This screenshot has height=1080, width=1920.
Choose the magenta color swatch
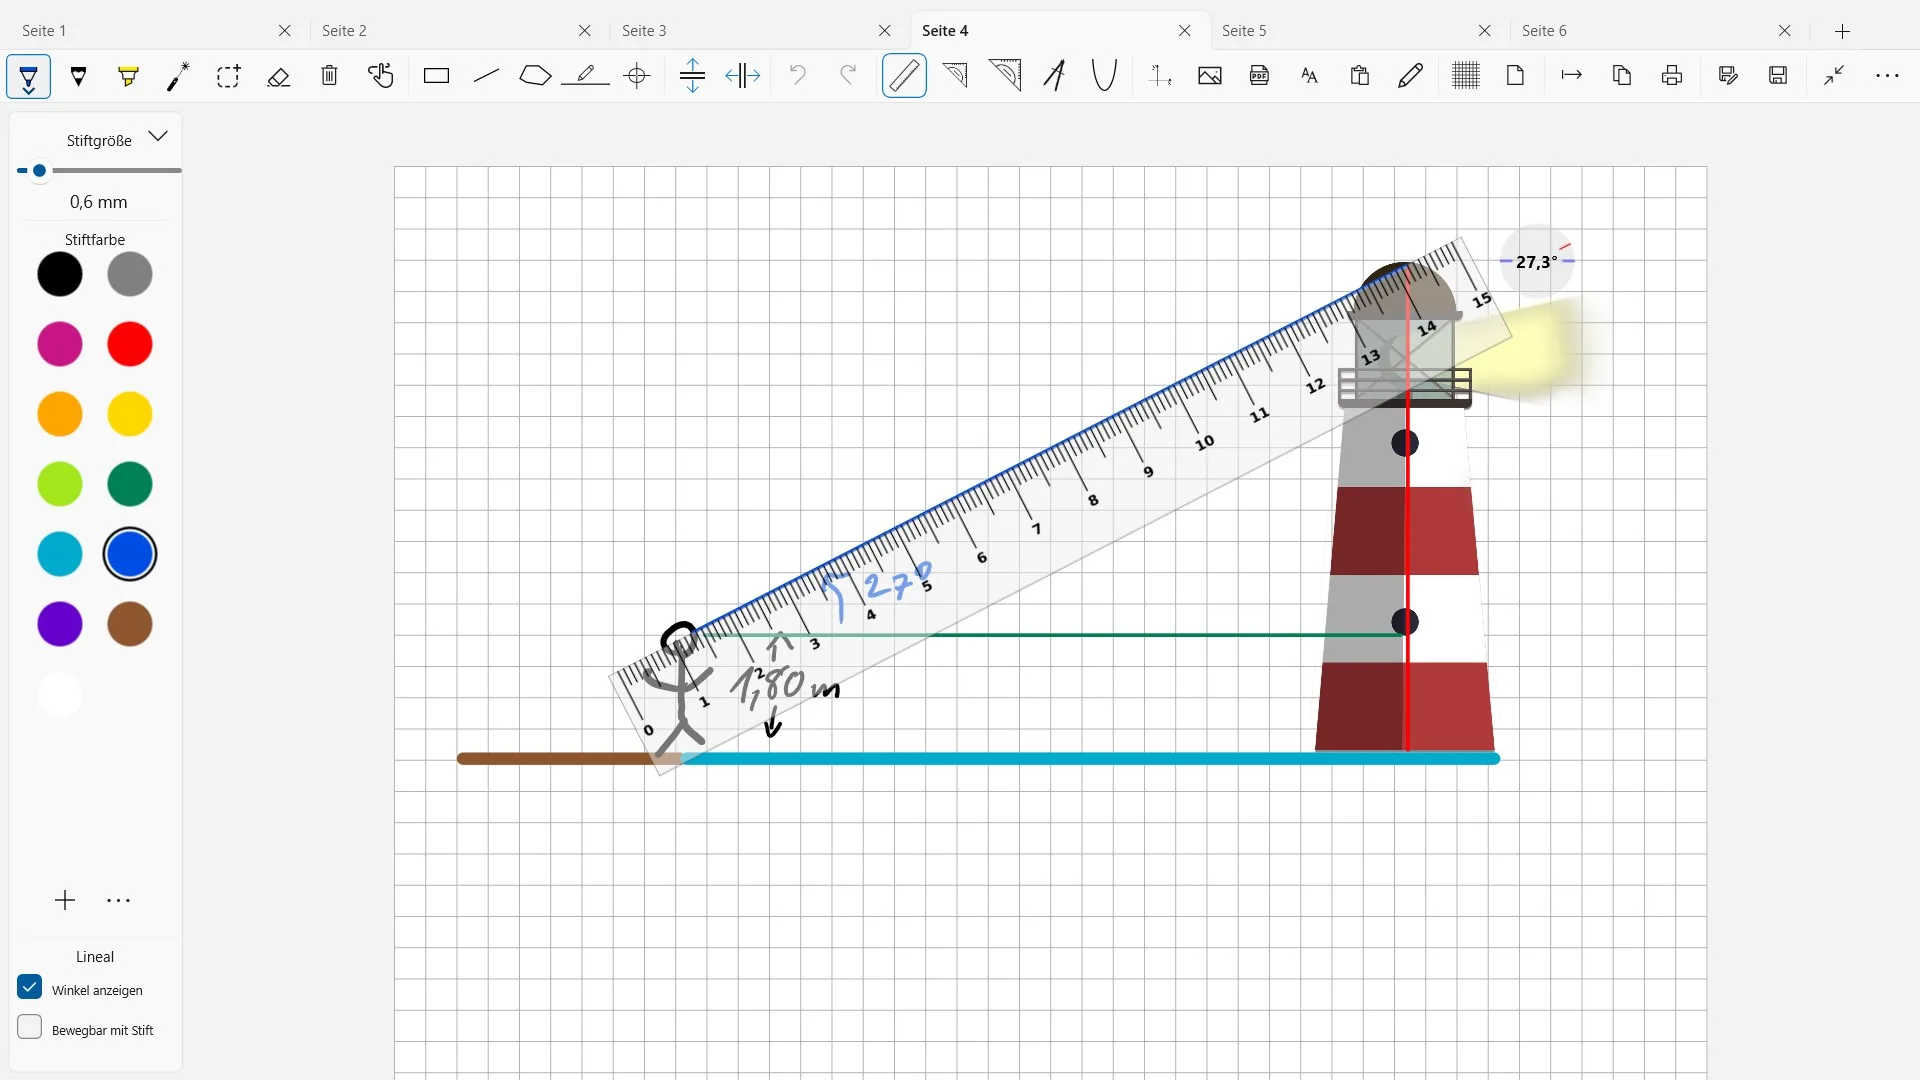tap(60, 344)
